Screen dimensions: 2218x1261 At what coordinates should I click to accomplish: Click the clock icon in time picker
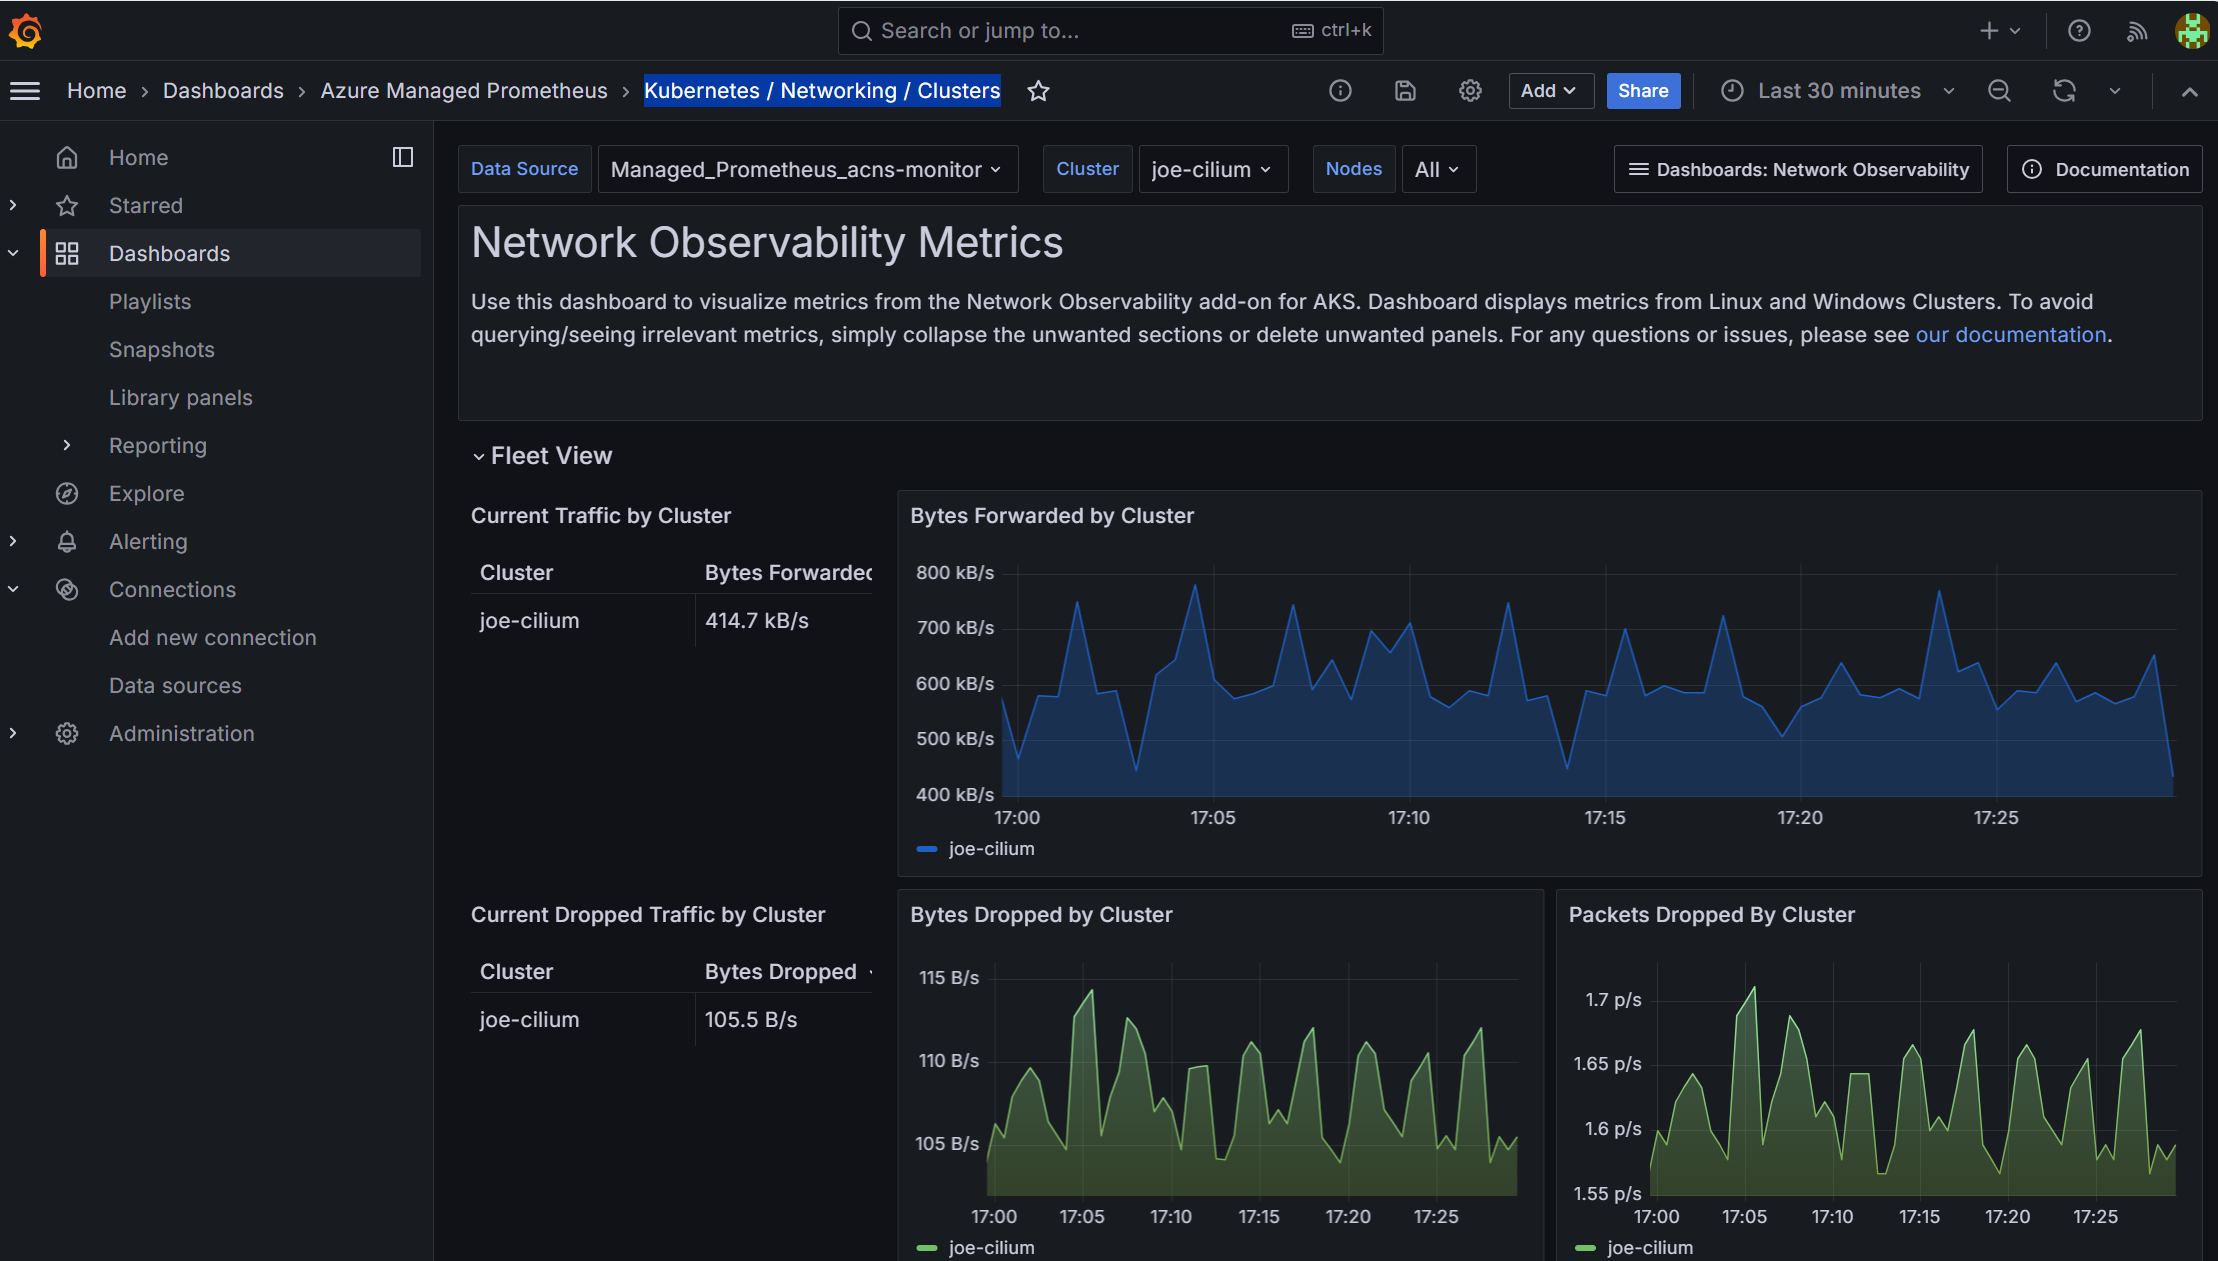pos(1732,91)
